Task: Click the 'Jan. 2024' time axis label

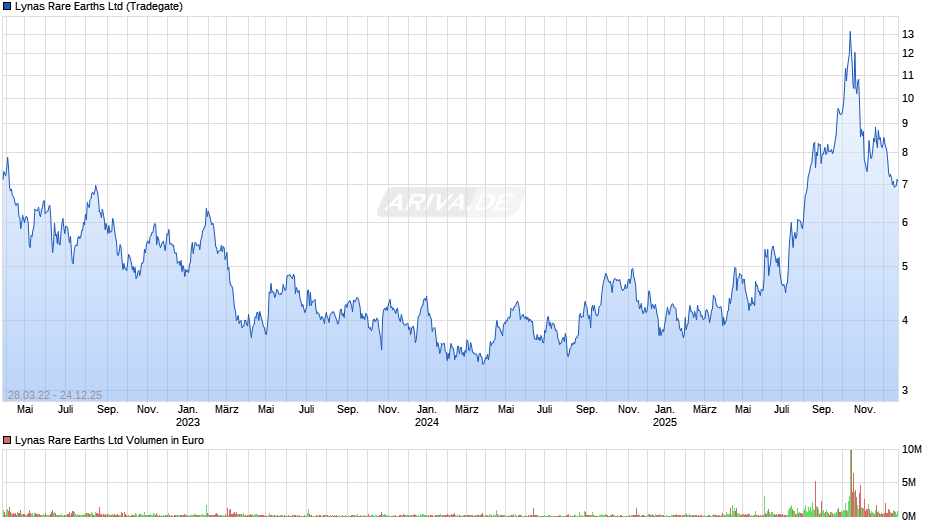Action: (427, 416)
